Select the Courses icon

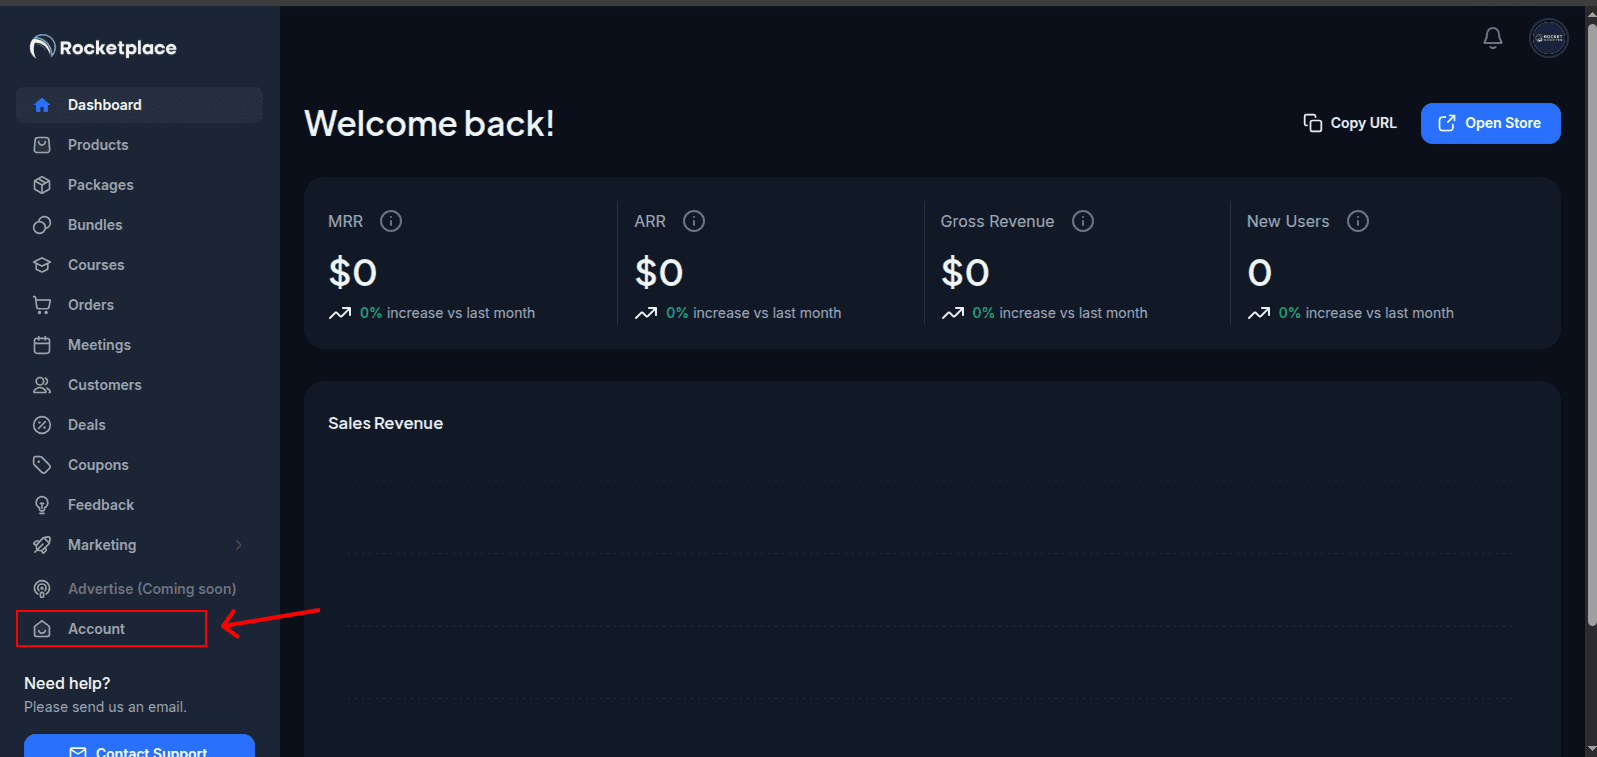pos(42,264)
